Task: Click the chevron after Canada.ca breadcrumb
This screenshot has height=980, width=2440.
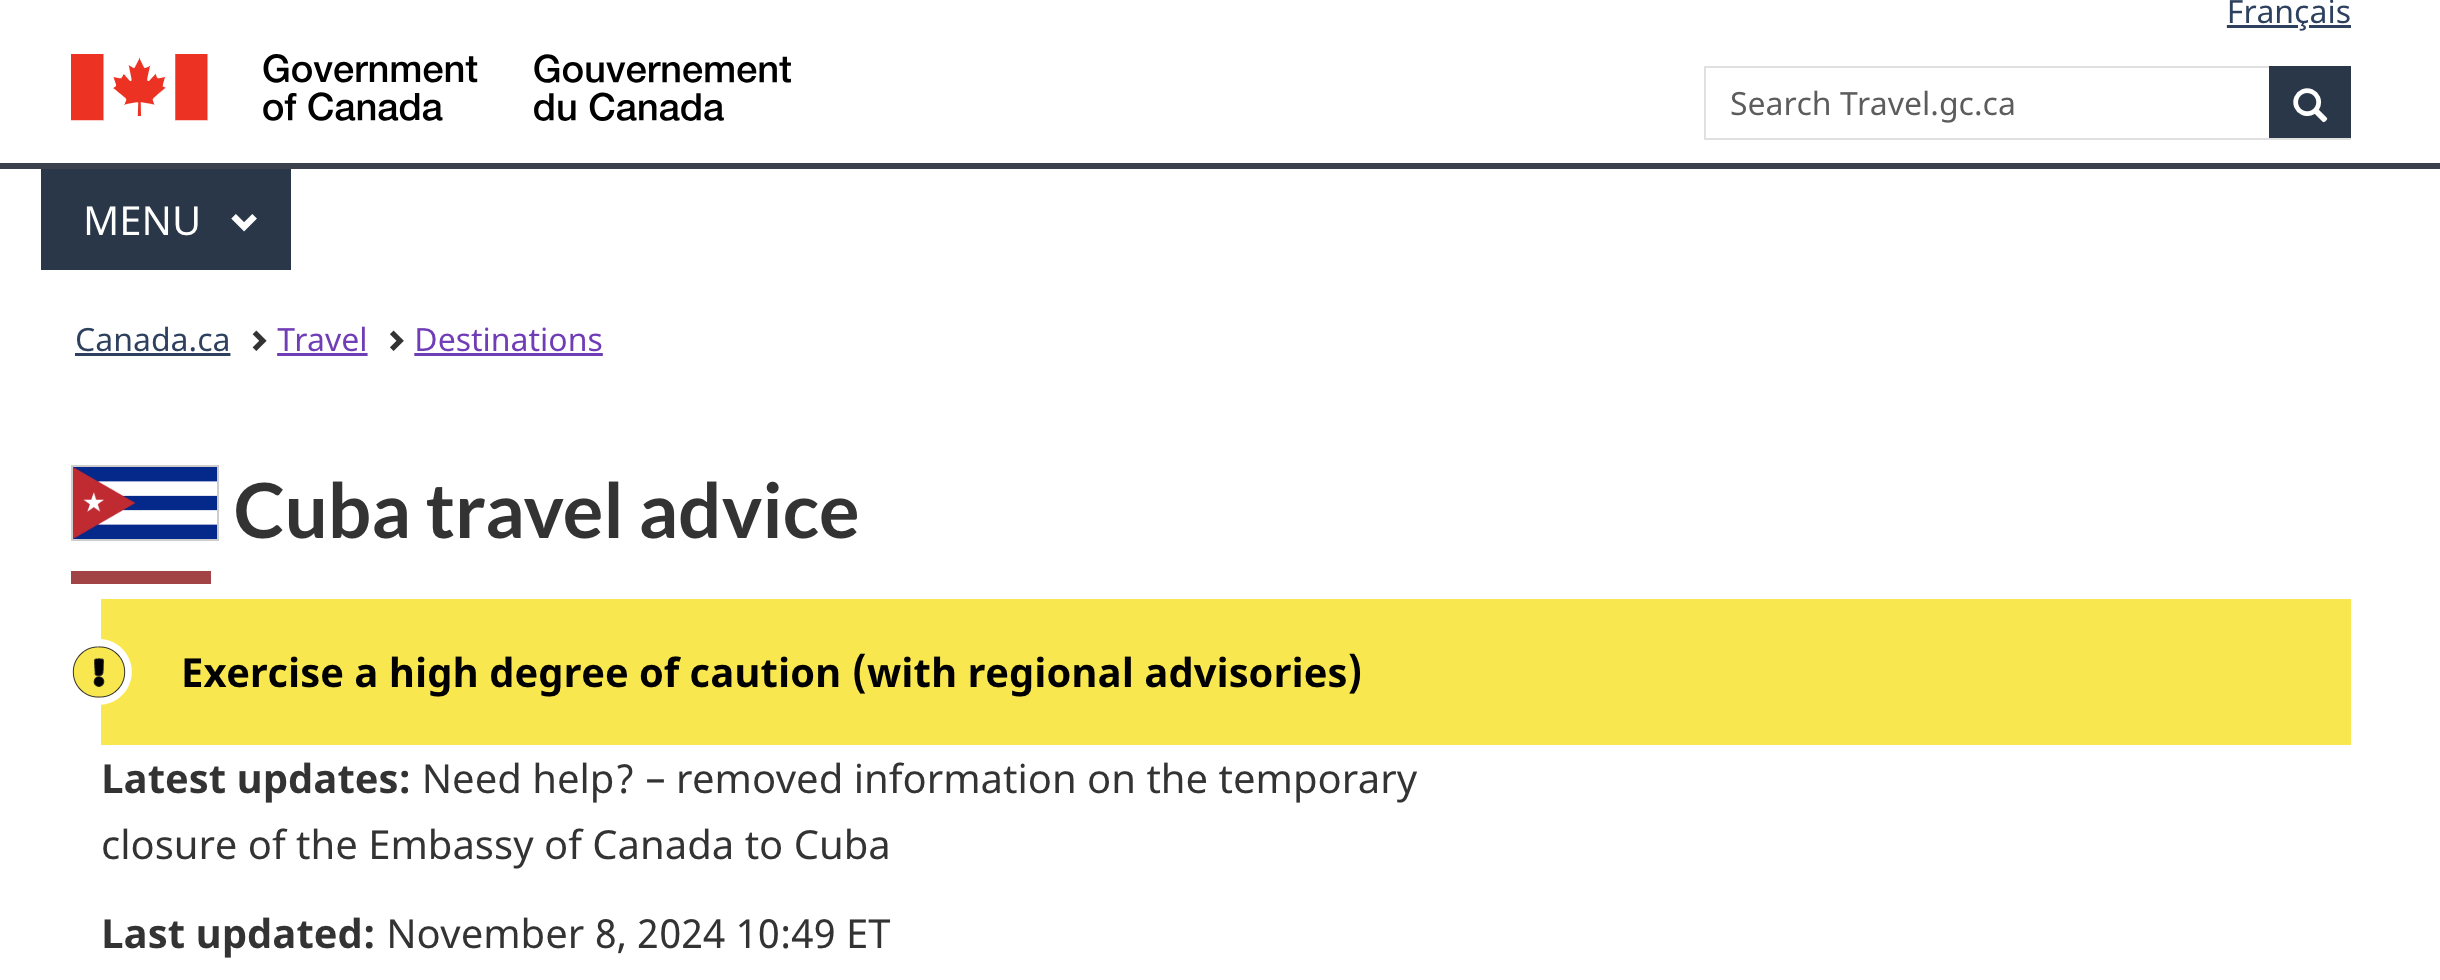Action: click(258, 341)
